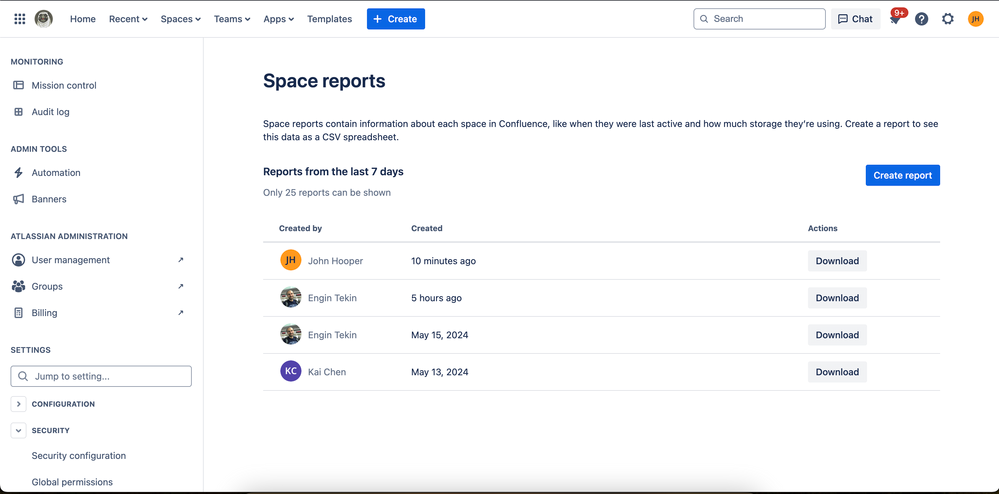Screen dimensions: 999x494
Task: Click the site logo avatar beside Home
Action: [43, 19]
